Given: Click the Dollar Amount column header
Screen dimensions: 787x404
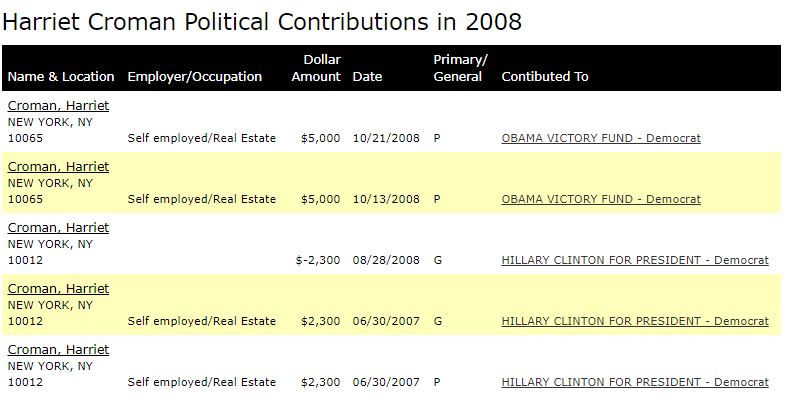Looking at the screenshot, I should click(x=318, y=68).
